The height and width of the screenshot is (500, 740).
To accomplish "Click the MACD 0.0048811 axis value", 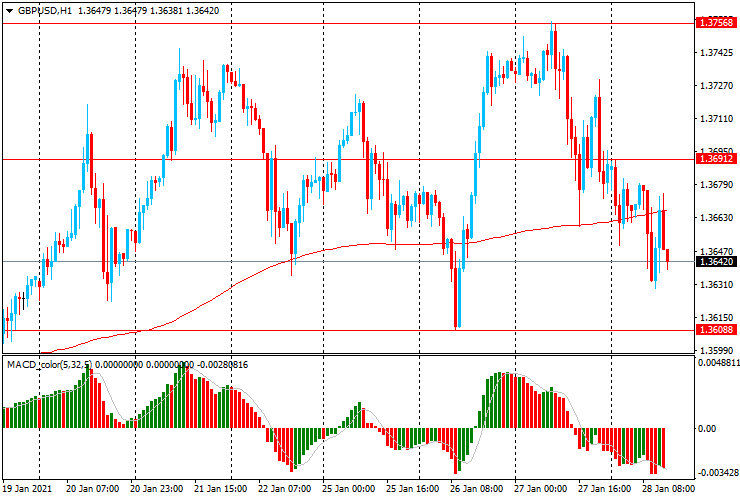I will tap(719, 363).
